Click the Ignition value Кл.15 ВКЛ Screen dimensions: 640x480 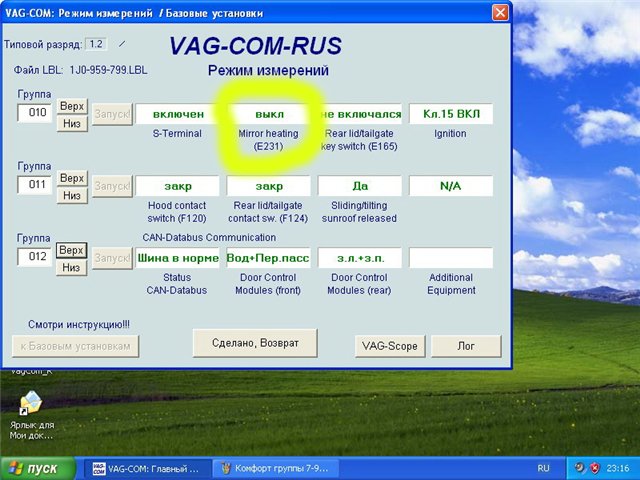pos(451,114)
